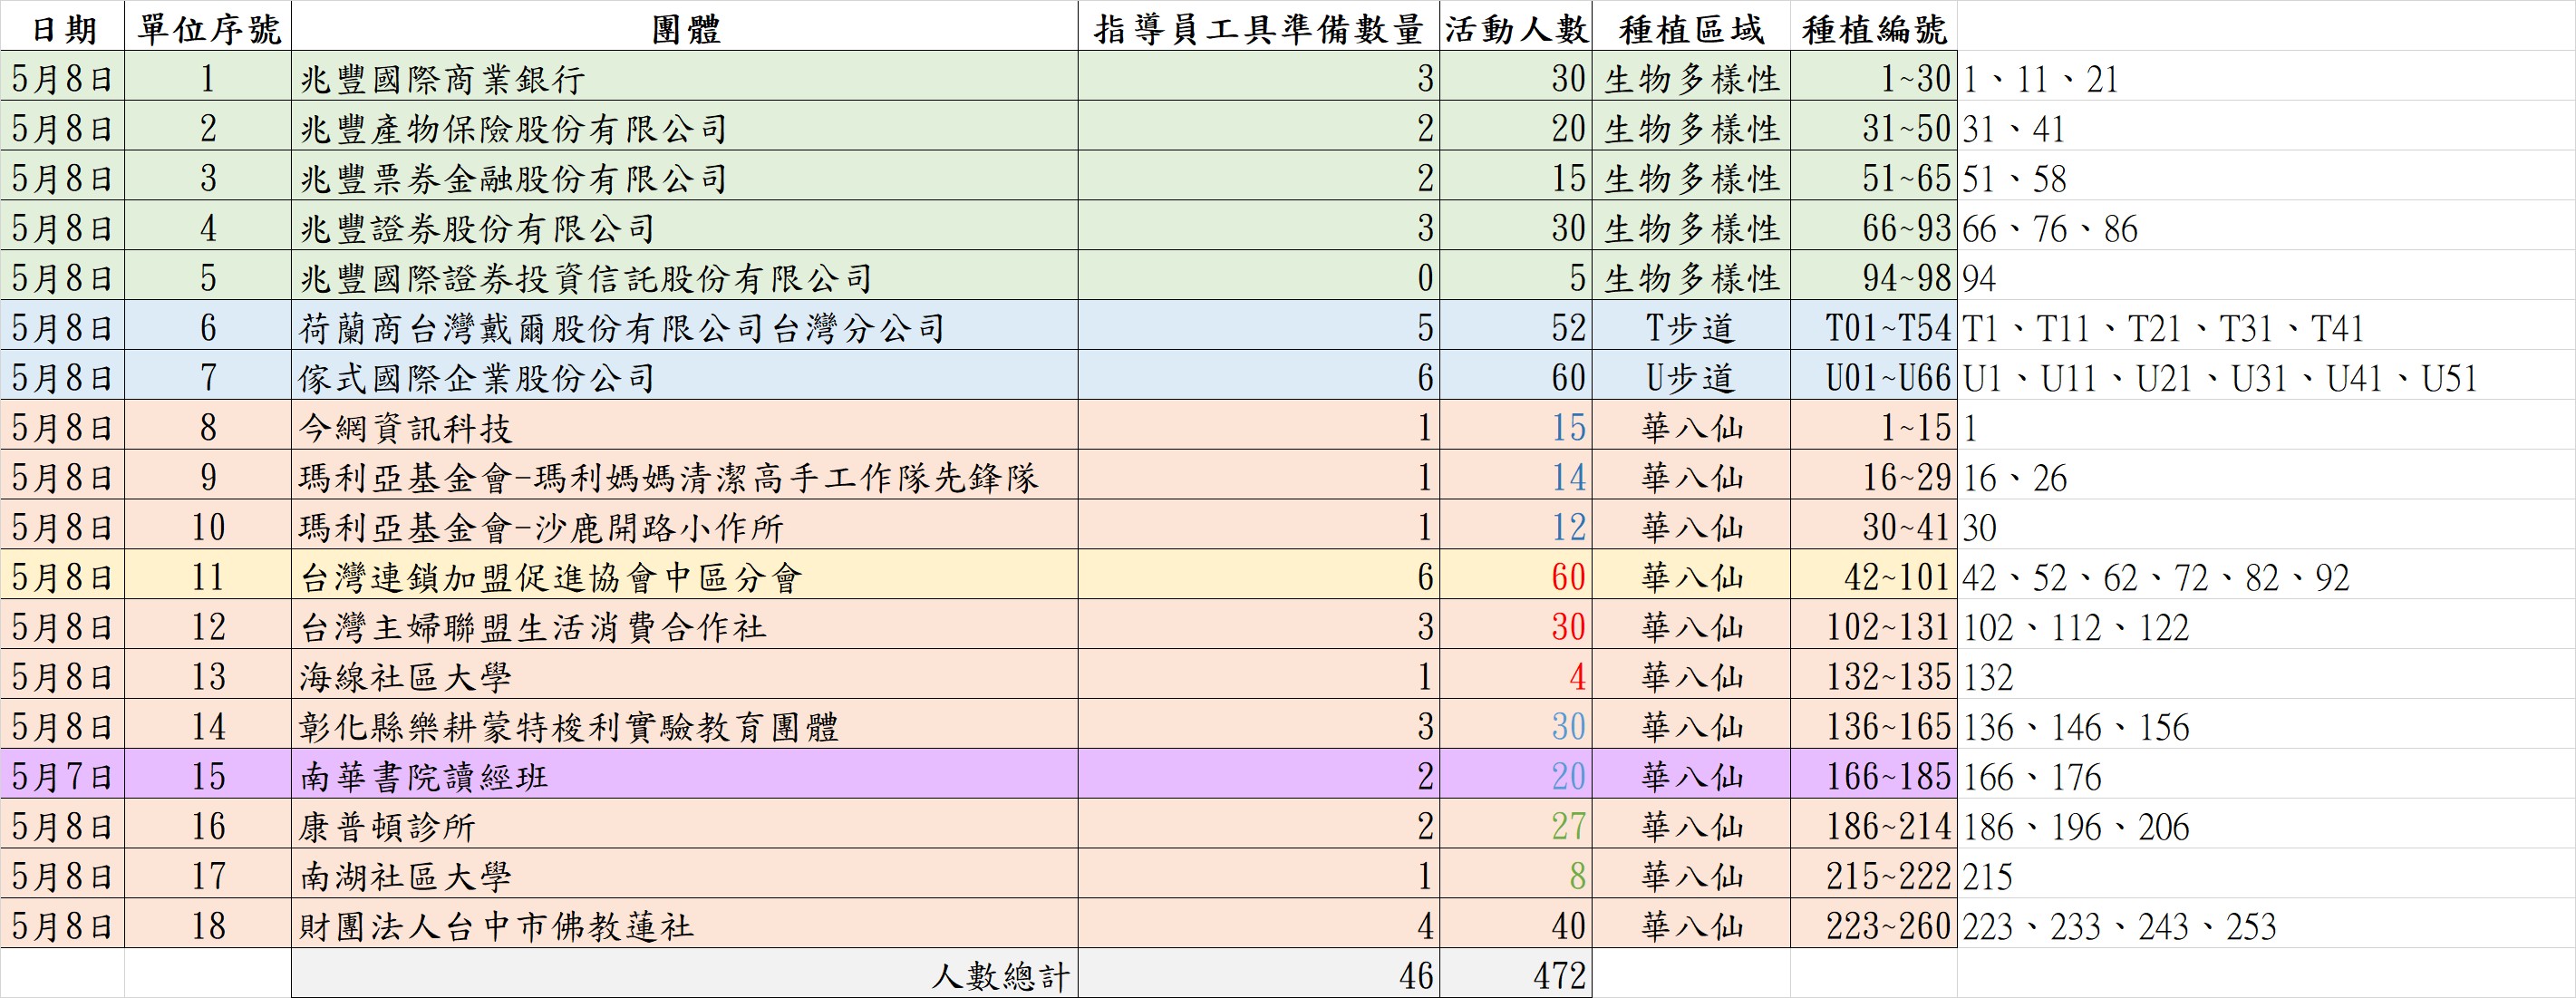
Task: Select the cell 瑪利亞基金會-沙鹿開路小作所
Action: point(685,526)
